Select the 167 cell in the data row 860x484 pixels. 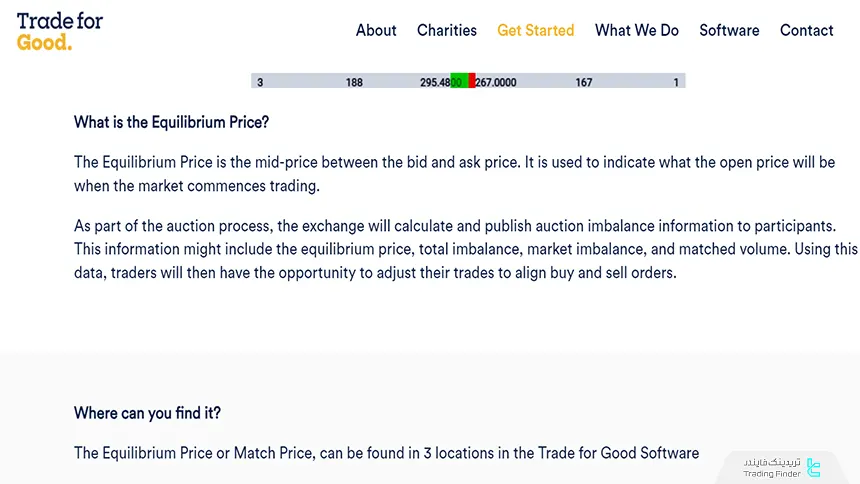[x=584, y=82]
